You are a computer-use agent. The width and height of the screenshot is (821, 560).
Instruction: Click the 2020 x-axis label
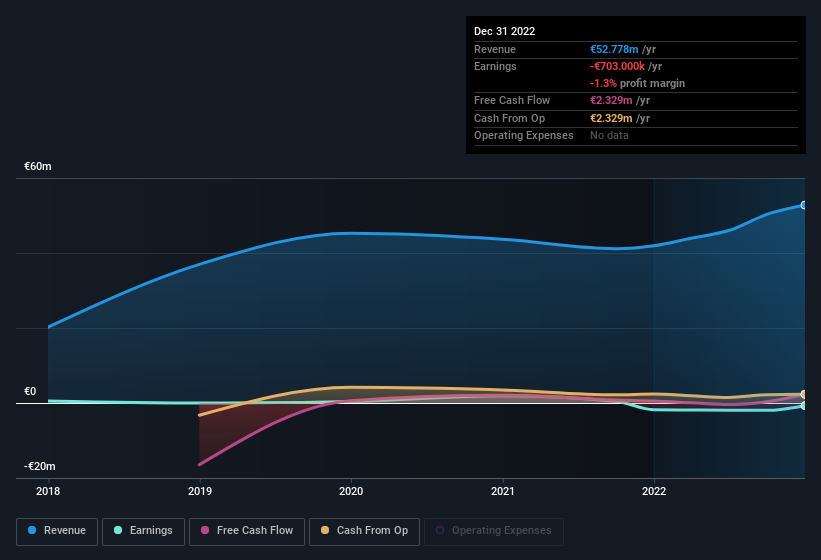click(351, 491)
